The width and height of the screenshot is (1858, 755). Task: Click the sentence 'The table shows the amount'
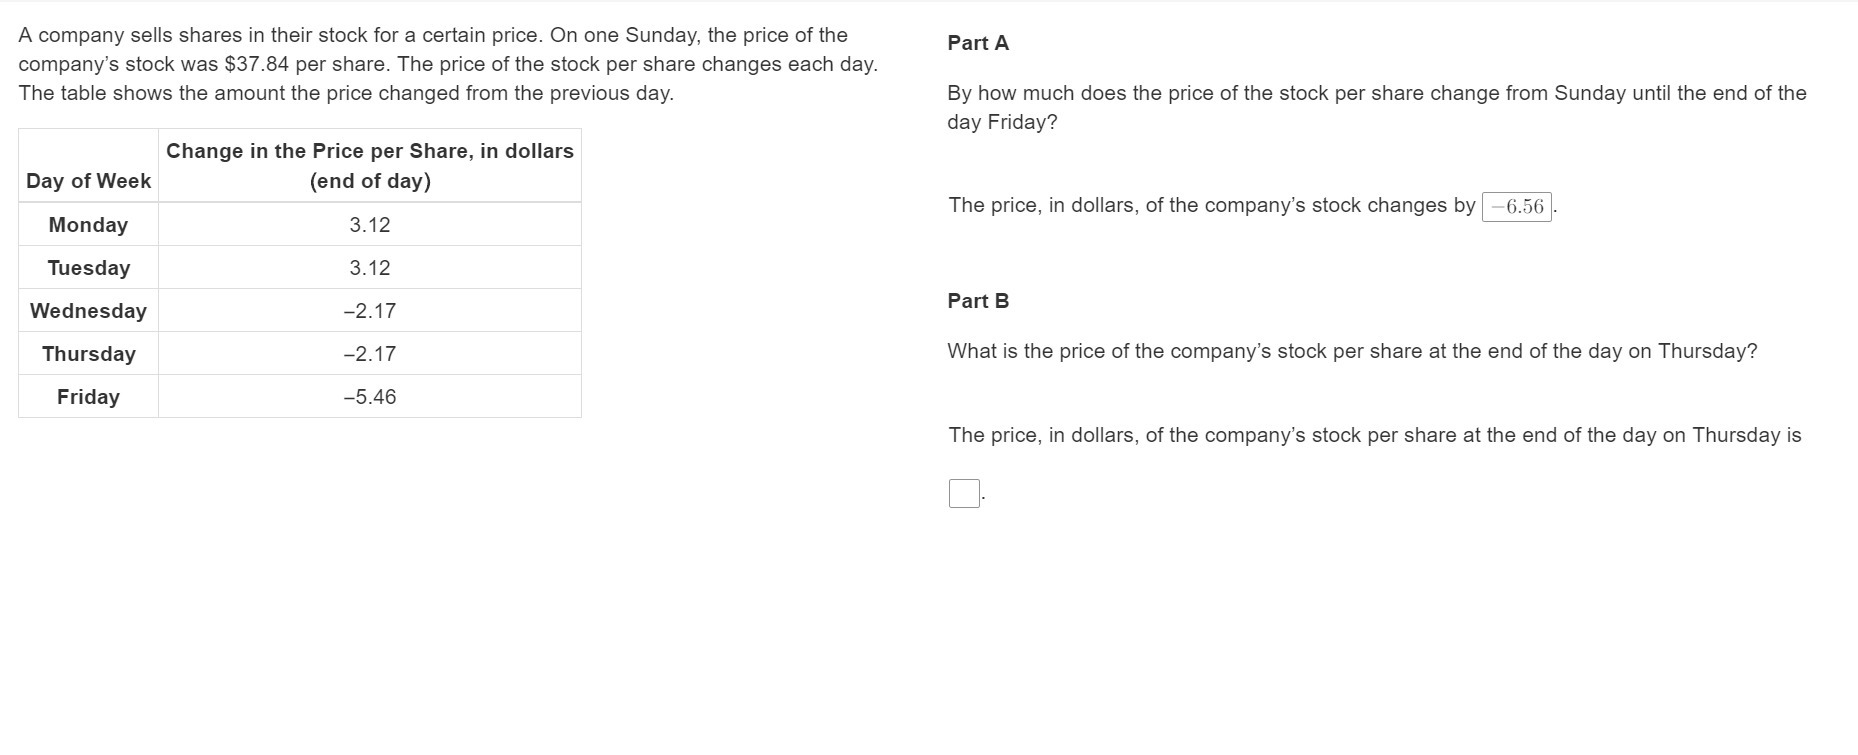[346, 93]
